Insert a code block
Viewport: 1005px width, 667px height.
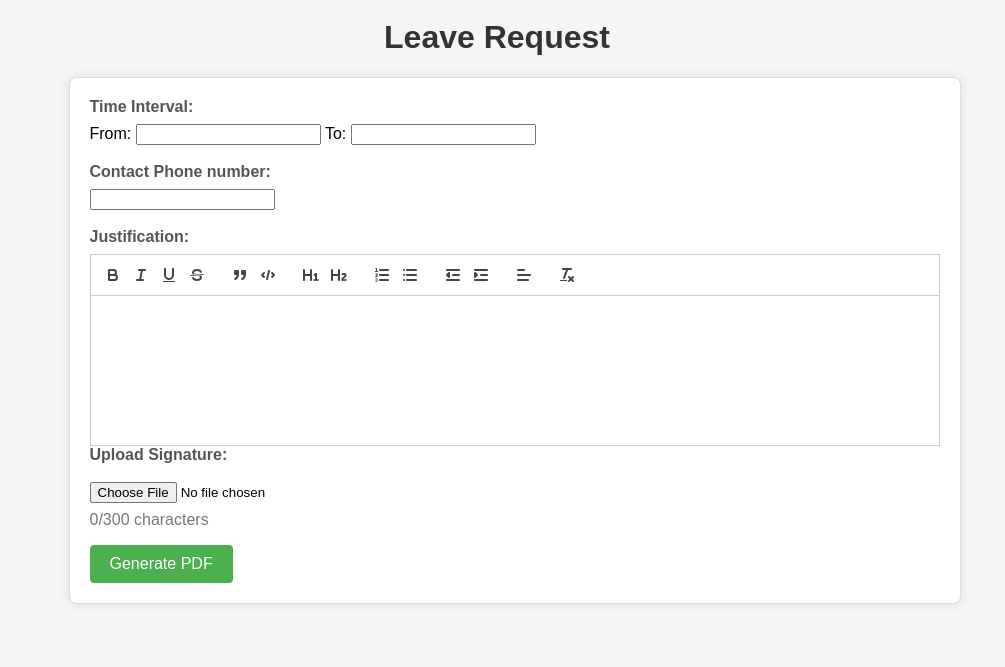coord(268,275)
